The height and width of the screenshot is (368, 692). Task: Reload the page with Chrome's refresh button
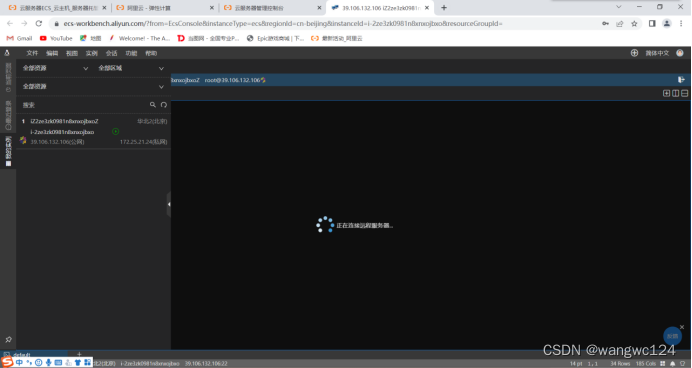pos(39,23)
